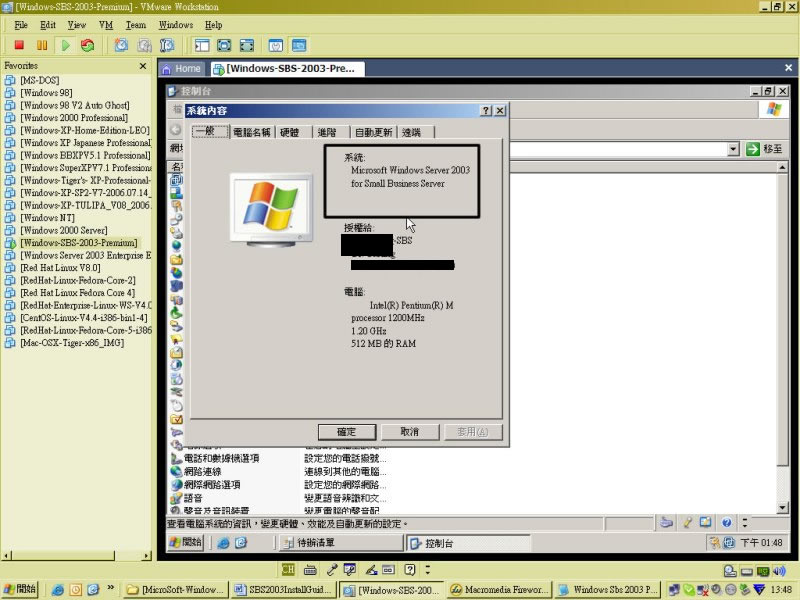Select [Windows 98] in Favorites
800x600 pixels.
[x=46, y=93]
